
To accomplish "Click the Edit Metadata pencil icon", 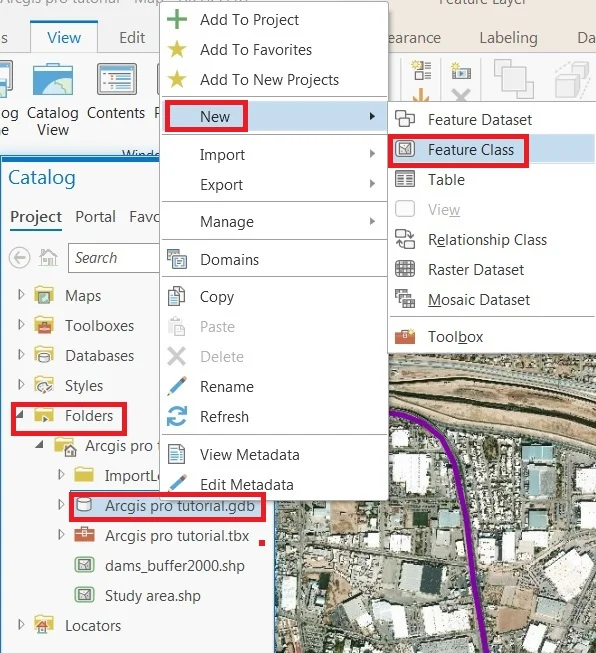I will point(177,483).
